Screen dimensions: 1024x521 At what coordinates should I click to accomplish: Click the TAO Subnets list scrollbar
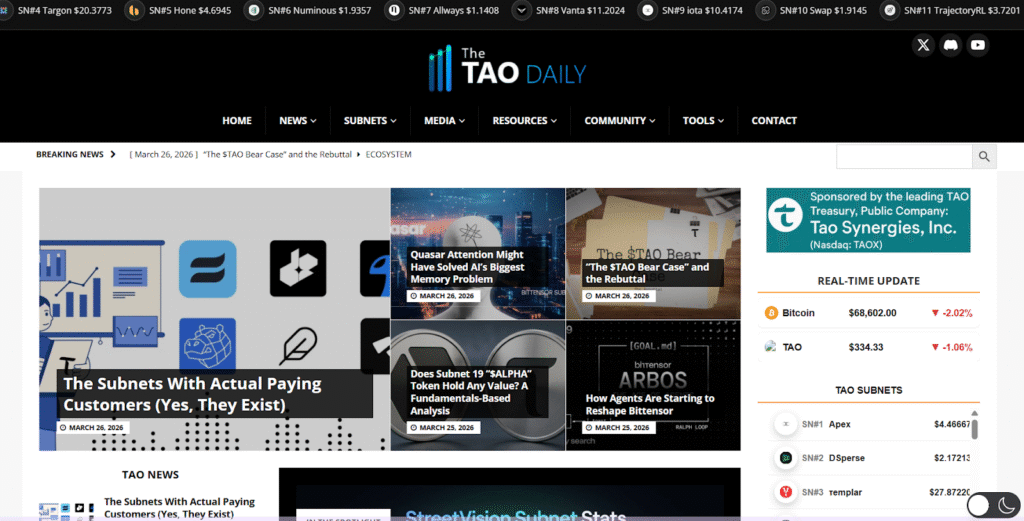[x=975, y=428]
